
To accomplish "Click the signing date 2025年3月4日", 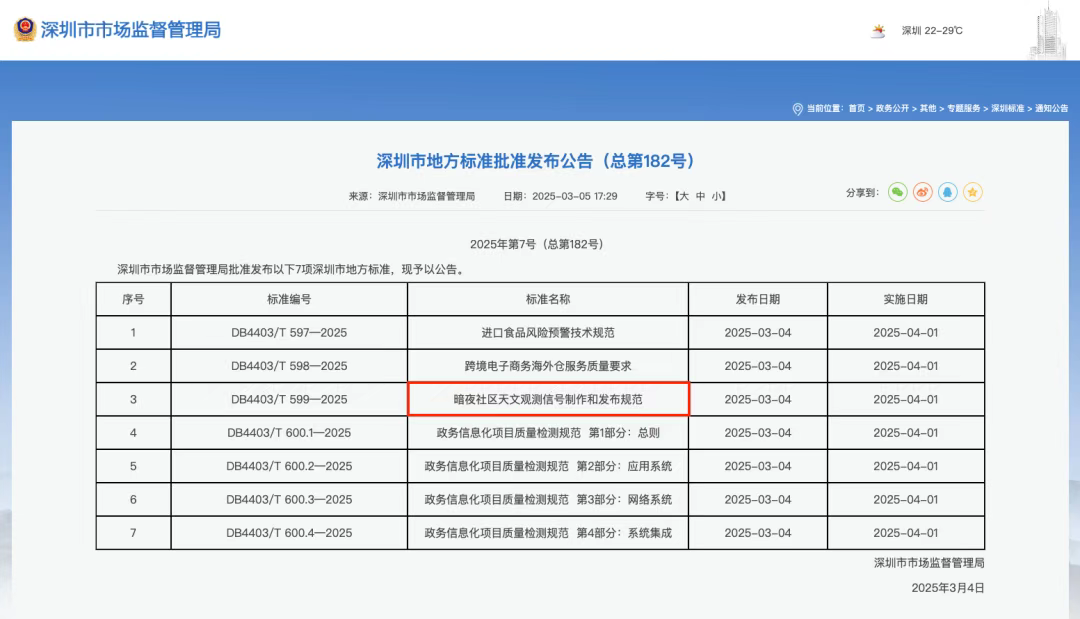I will 948,588.
